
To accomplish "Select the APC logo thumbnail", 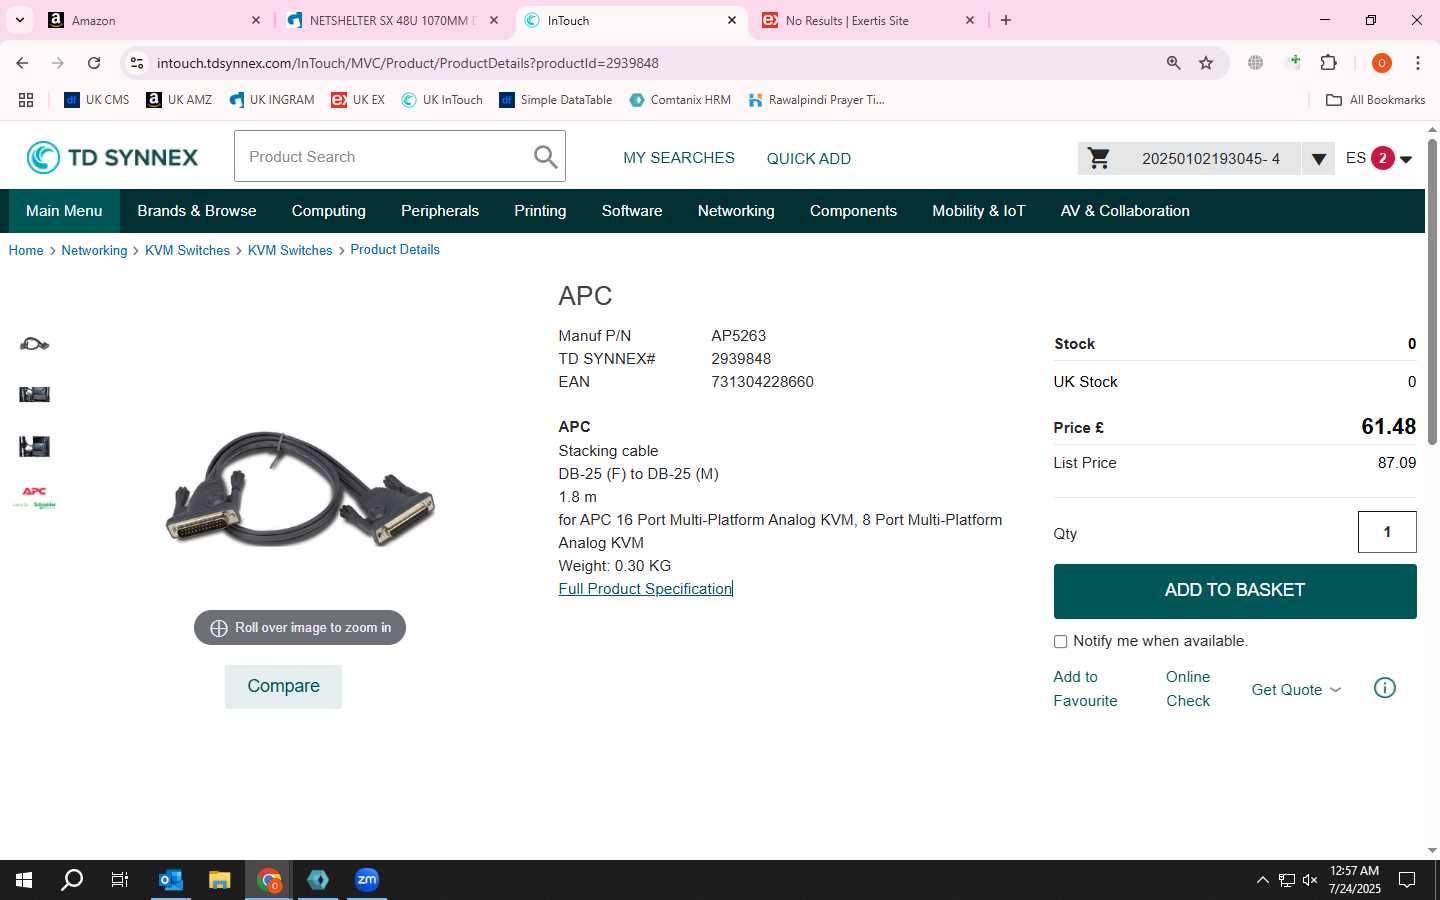I will click(x=34, y=497).
